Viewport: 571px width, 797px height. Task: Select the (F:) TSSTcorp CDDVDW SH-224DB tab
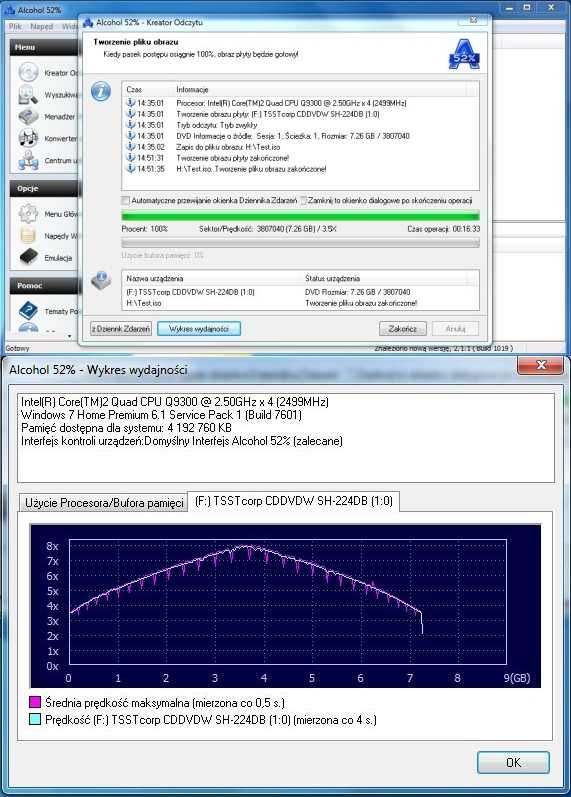coord(293,501)
